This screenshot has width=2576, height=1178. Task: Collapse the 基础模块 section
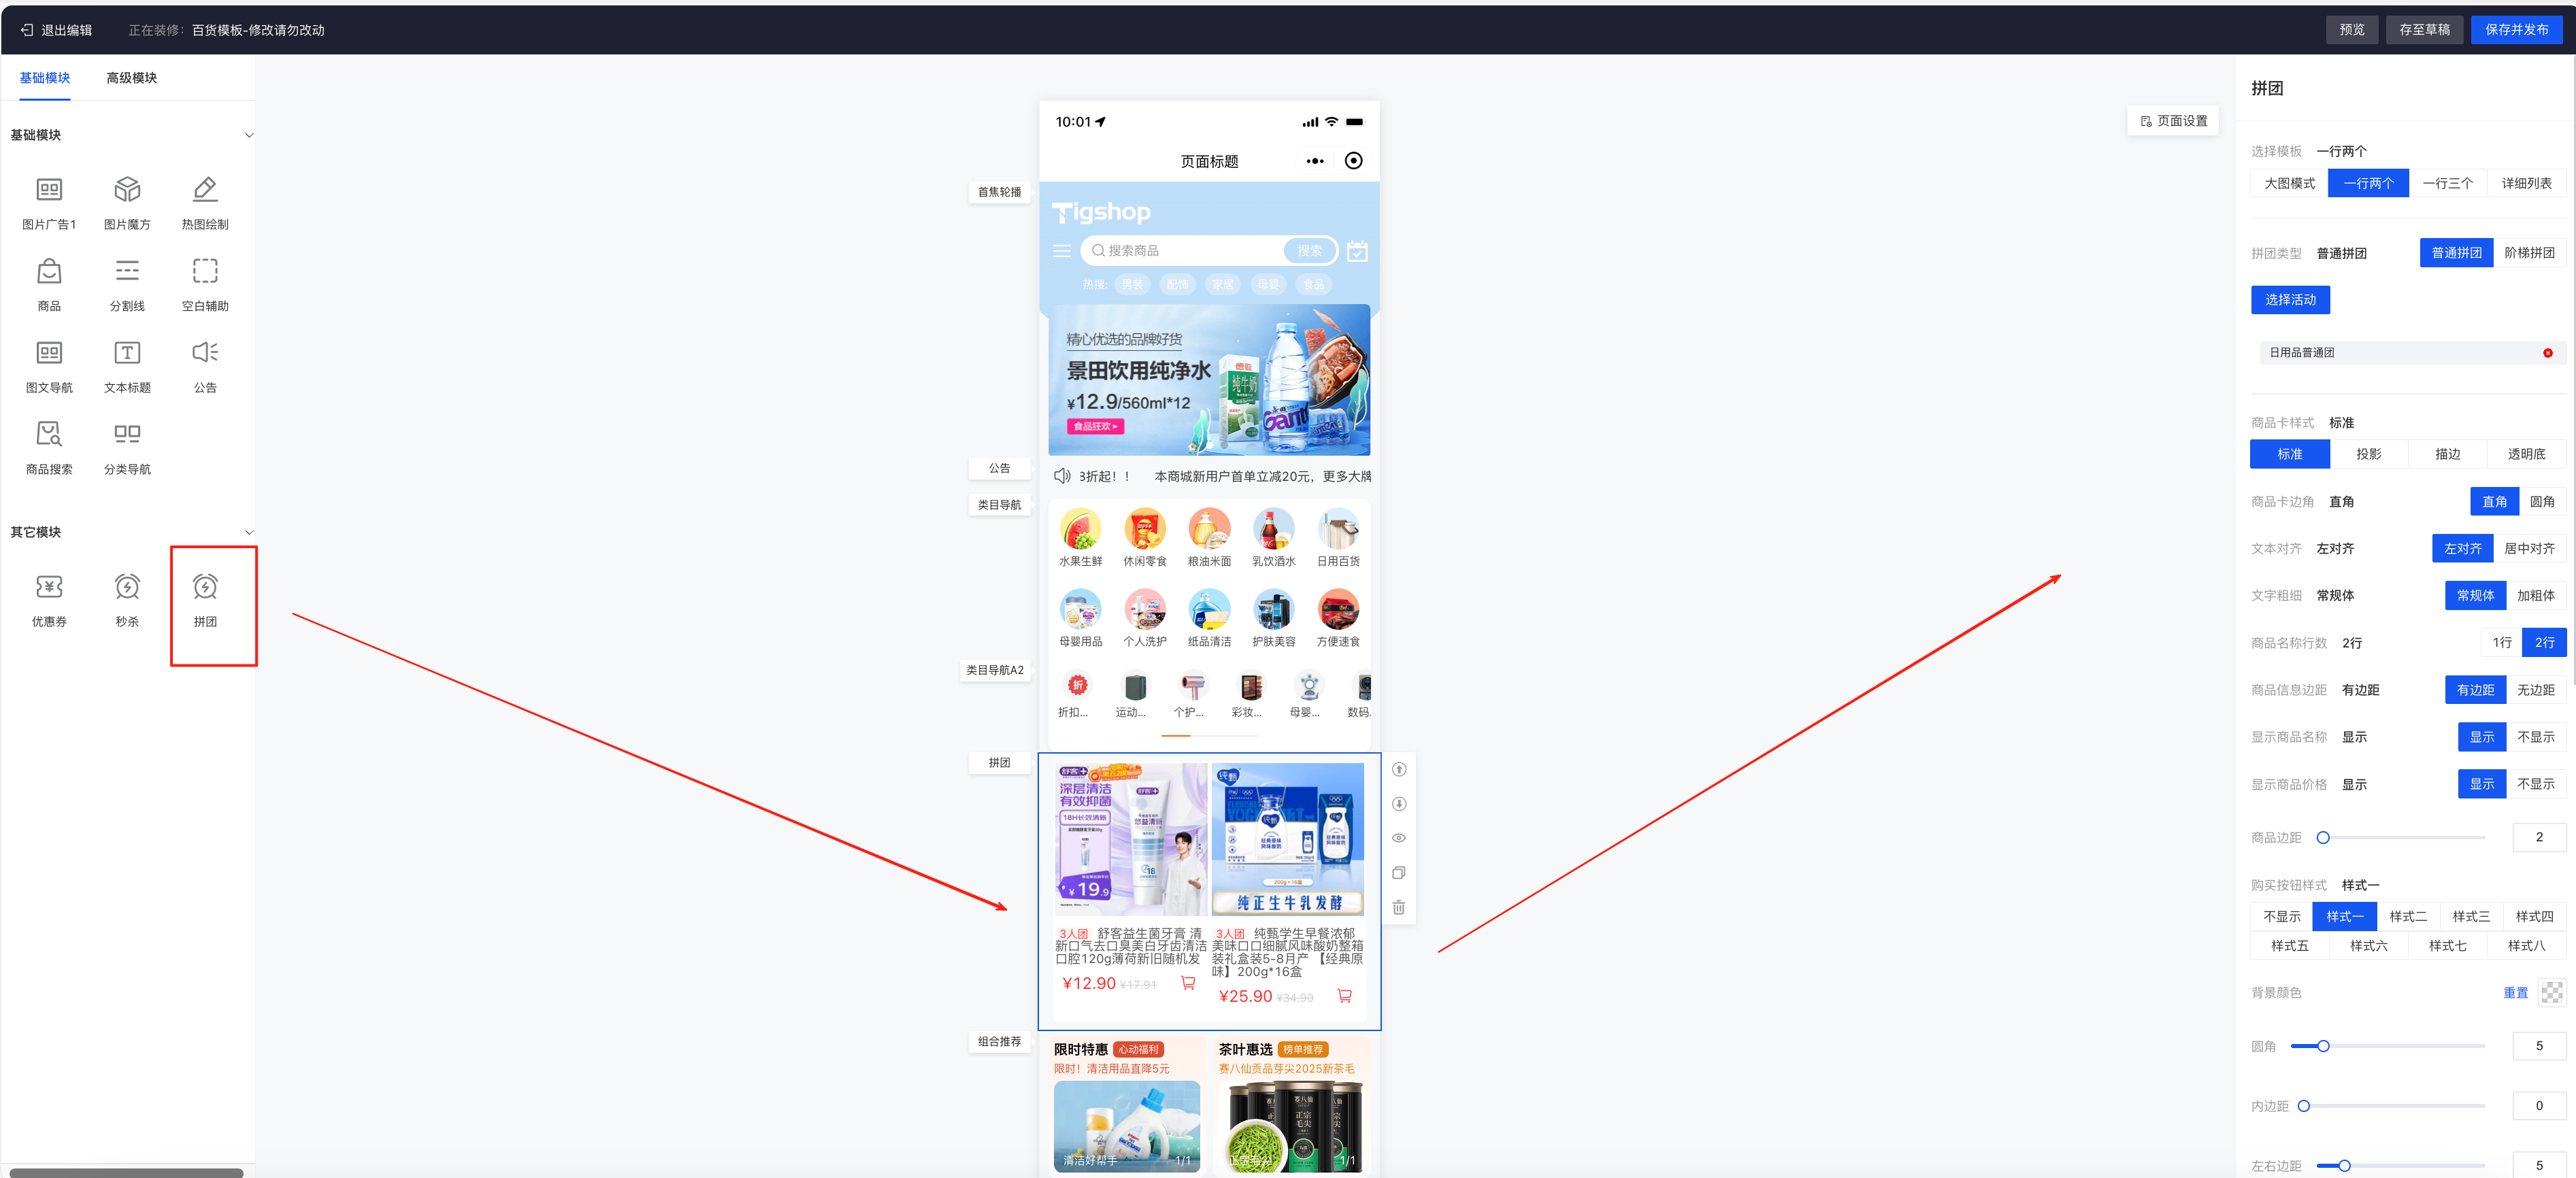(x=249, y=135)
